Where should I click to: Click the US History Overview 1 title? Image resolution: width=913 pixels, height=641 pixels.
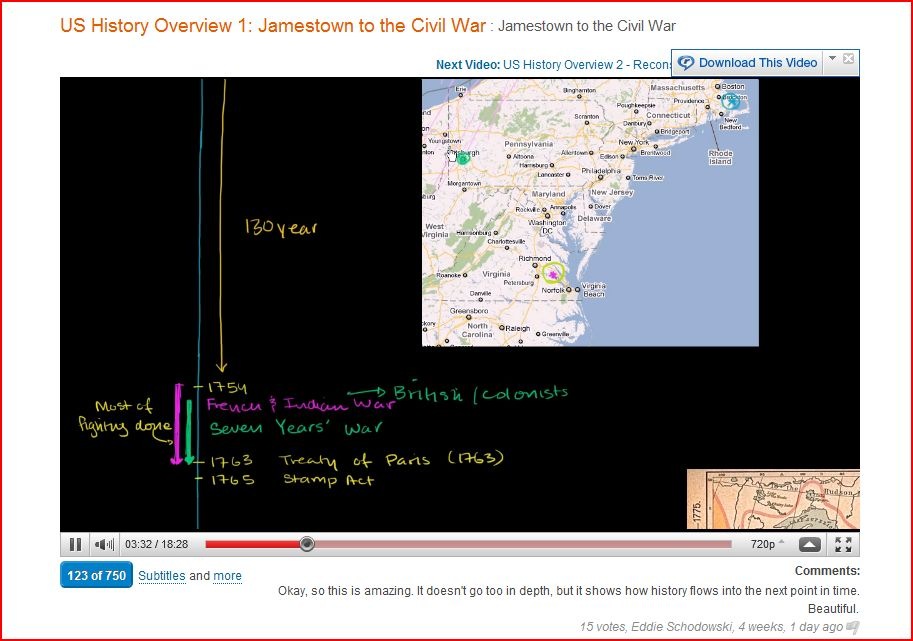pyautogui.click(x=273, y=26)
